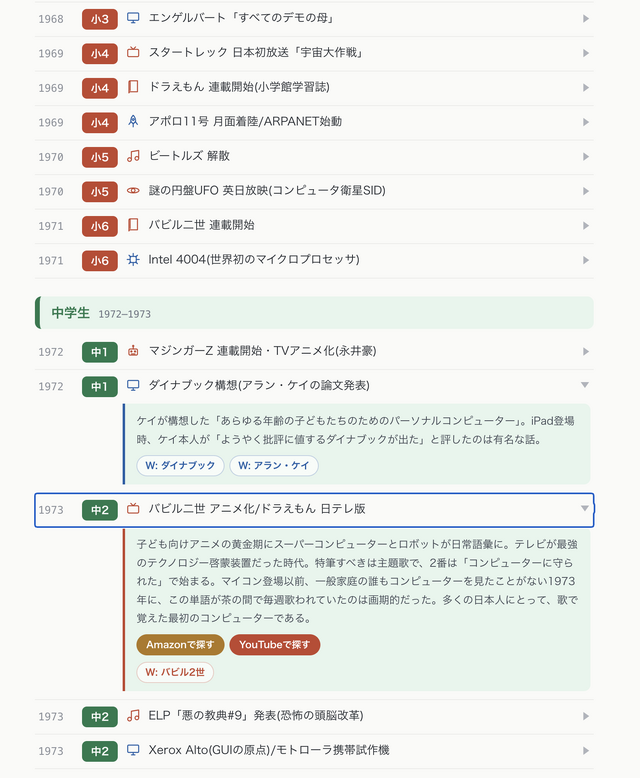This screenshot has width=640, height=778.
Task: Click TV icon beside スタートレック entry
Action: click(133, 53)
